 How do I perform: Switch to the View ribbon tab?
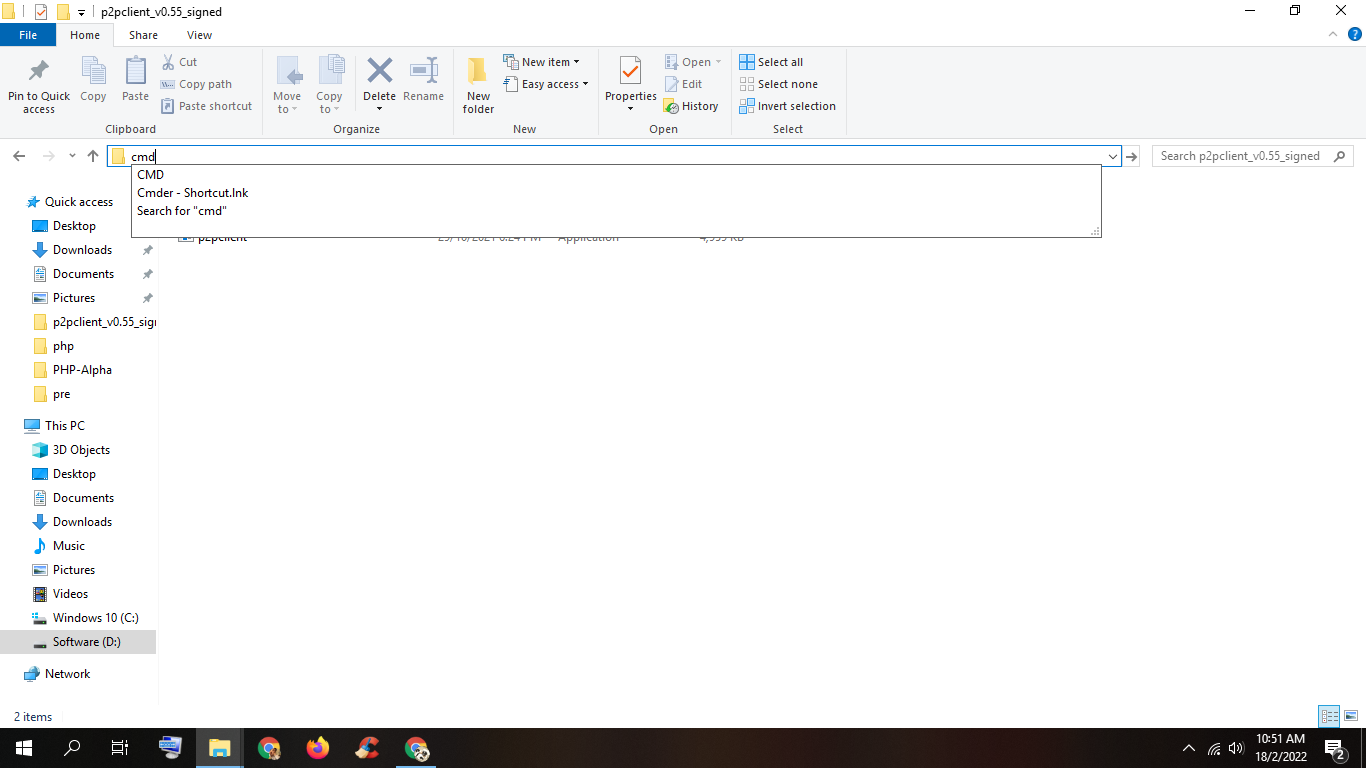(199, 35)
